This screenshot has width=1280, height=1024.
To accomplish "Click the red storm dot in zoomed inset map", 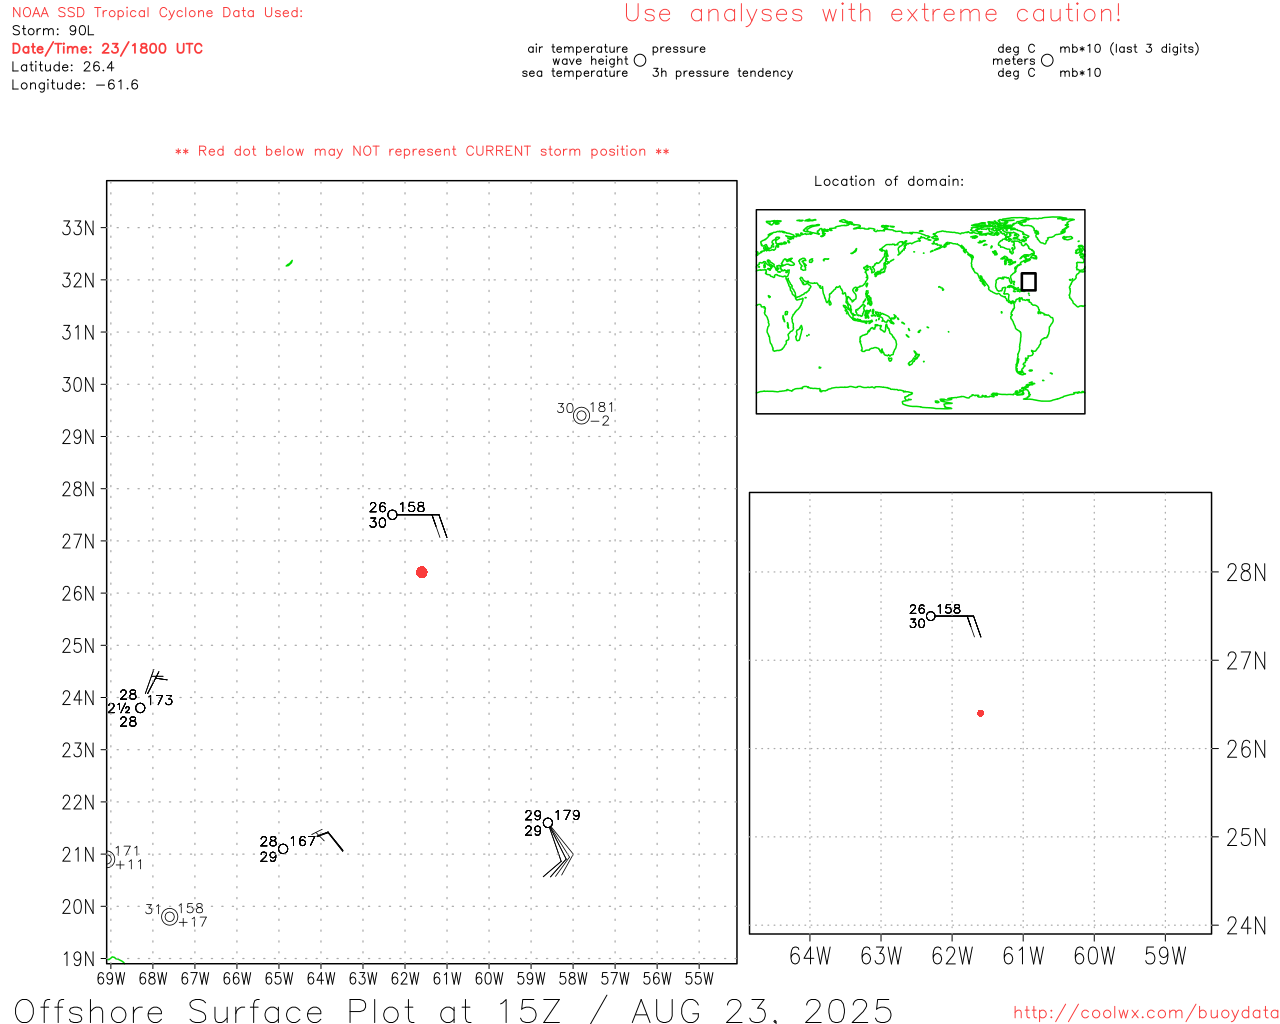I will [980, 713].
